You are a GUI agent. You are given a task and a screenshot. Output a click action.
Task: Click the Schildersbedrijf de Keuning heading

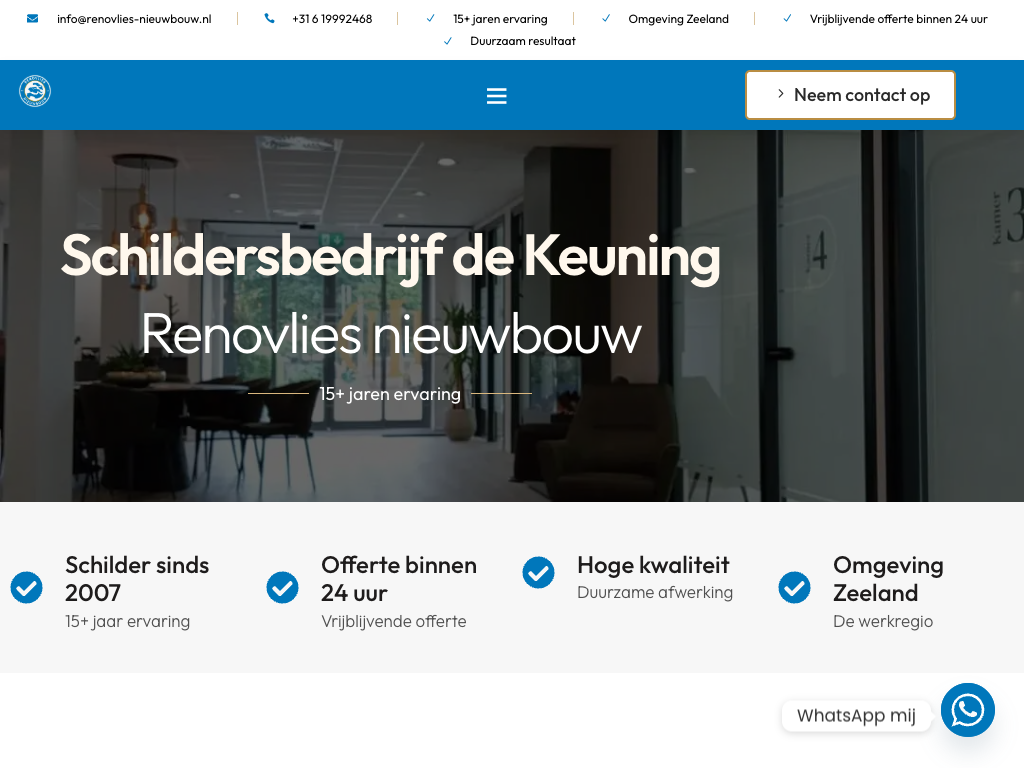[390, 256]
